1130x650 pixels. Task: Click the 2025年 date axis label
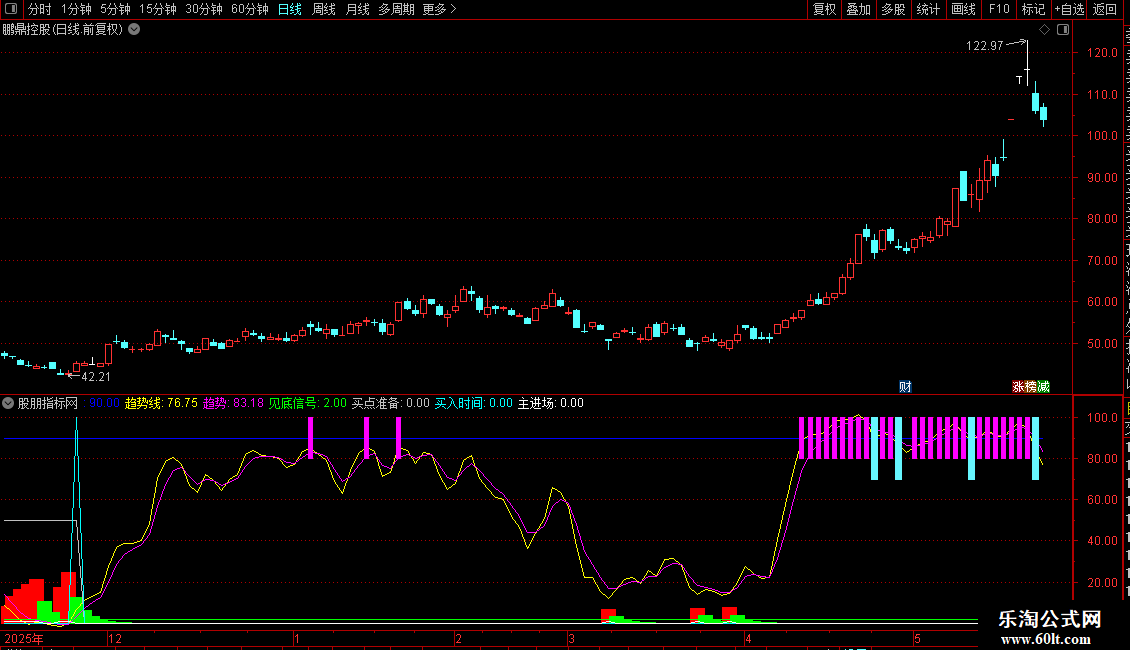click(24, 639)
